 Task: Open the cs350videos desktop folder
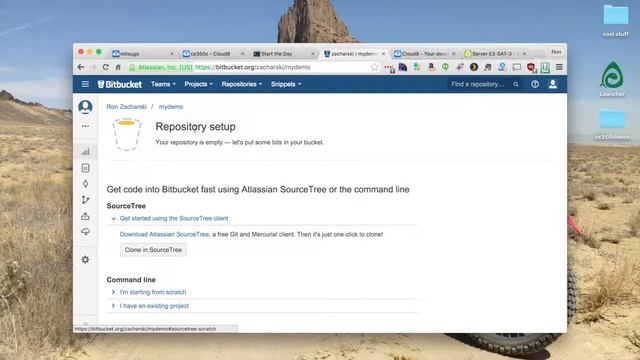point(612,124)
